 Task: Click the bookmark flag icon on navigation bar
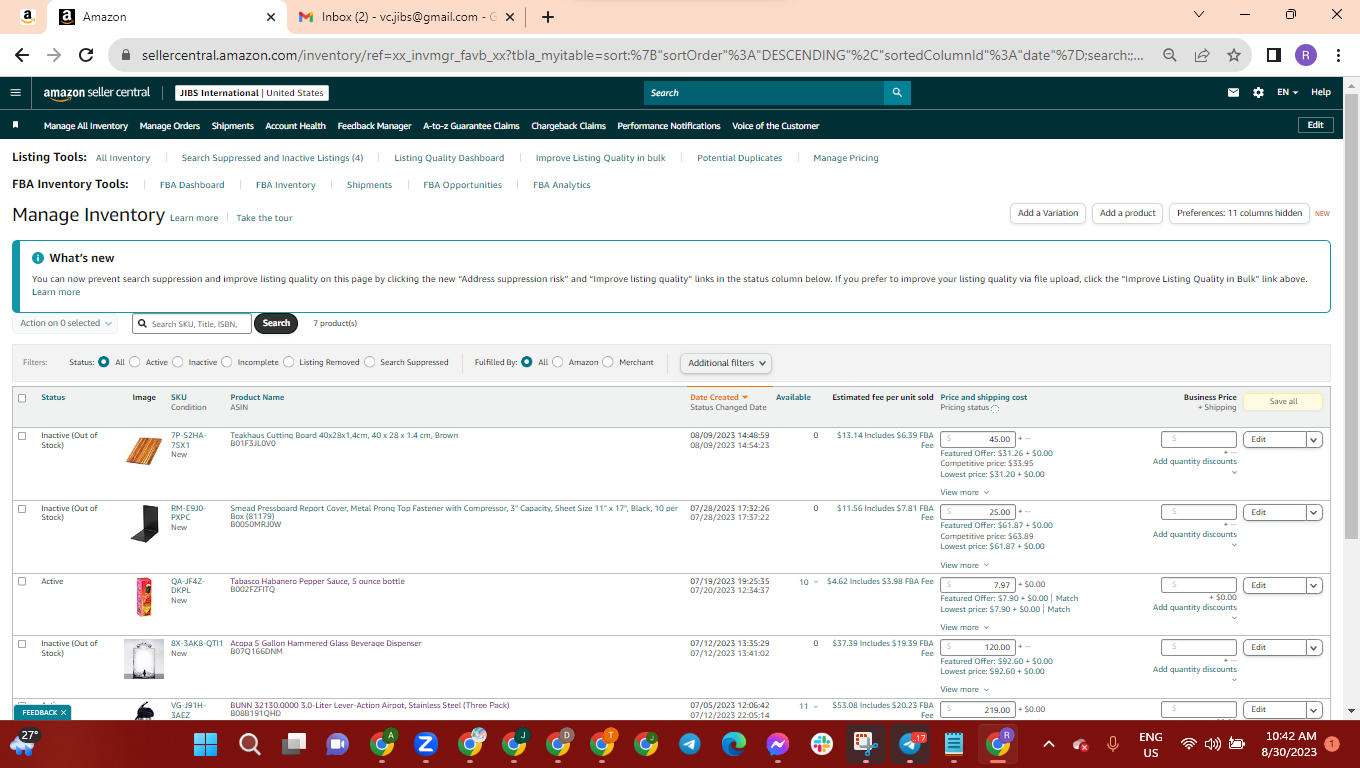pos(16,126)
